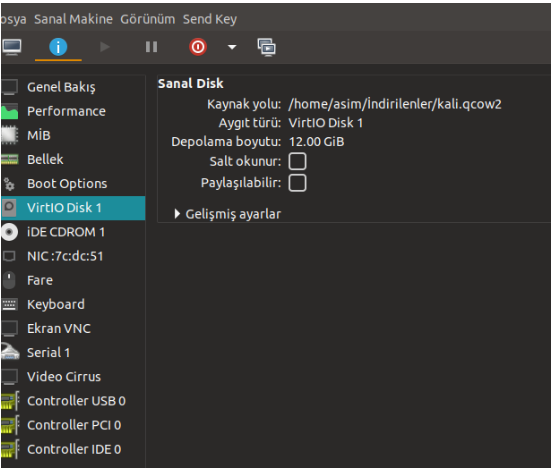Select Controller USB 0 entry
The width and height of the screenshot is (551, 468).
pyautogui.click(x=73, y=401)
